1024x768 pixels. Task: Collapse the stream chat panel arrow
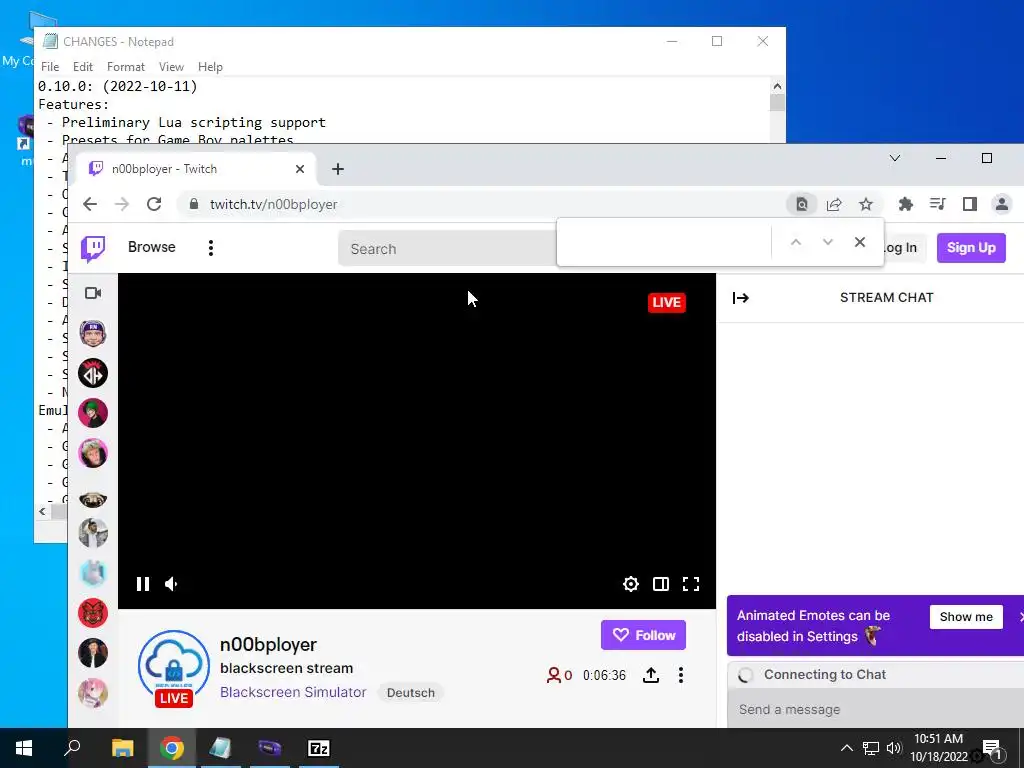741,298
